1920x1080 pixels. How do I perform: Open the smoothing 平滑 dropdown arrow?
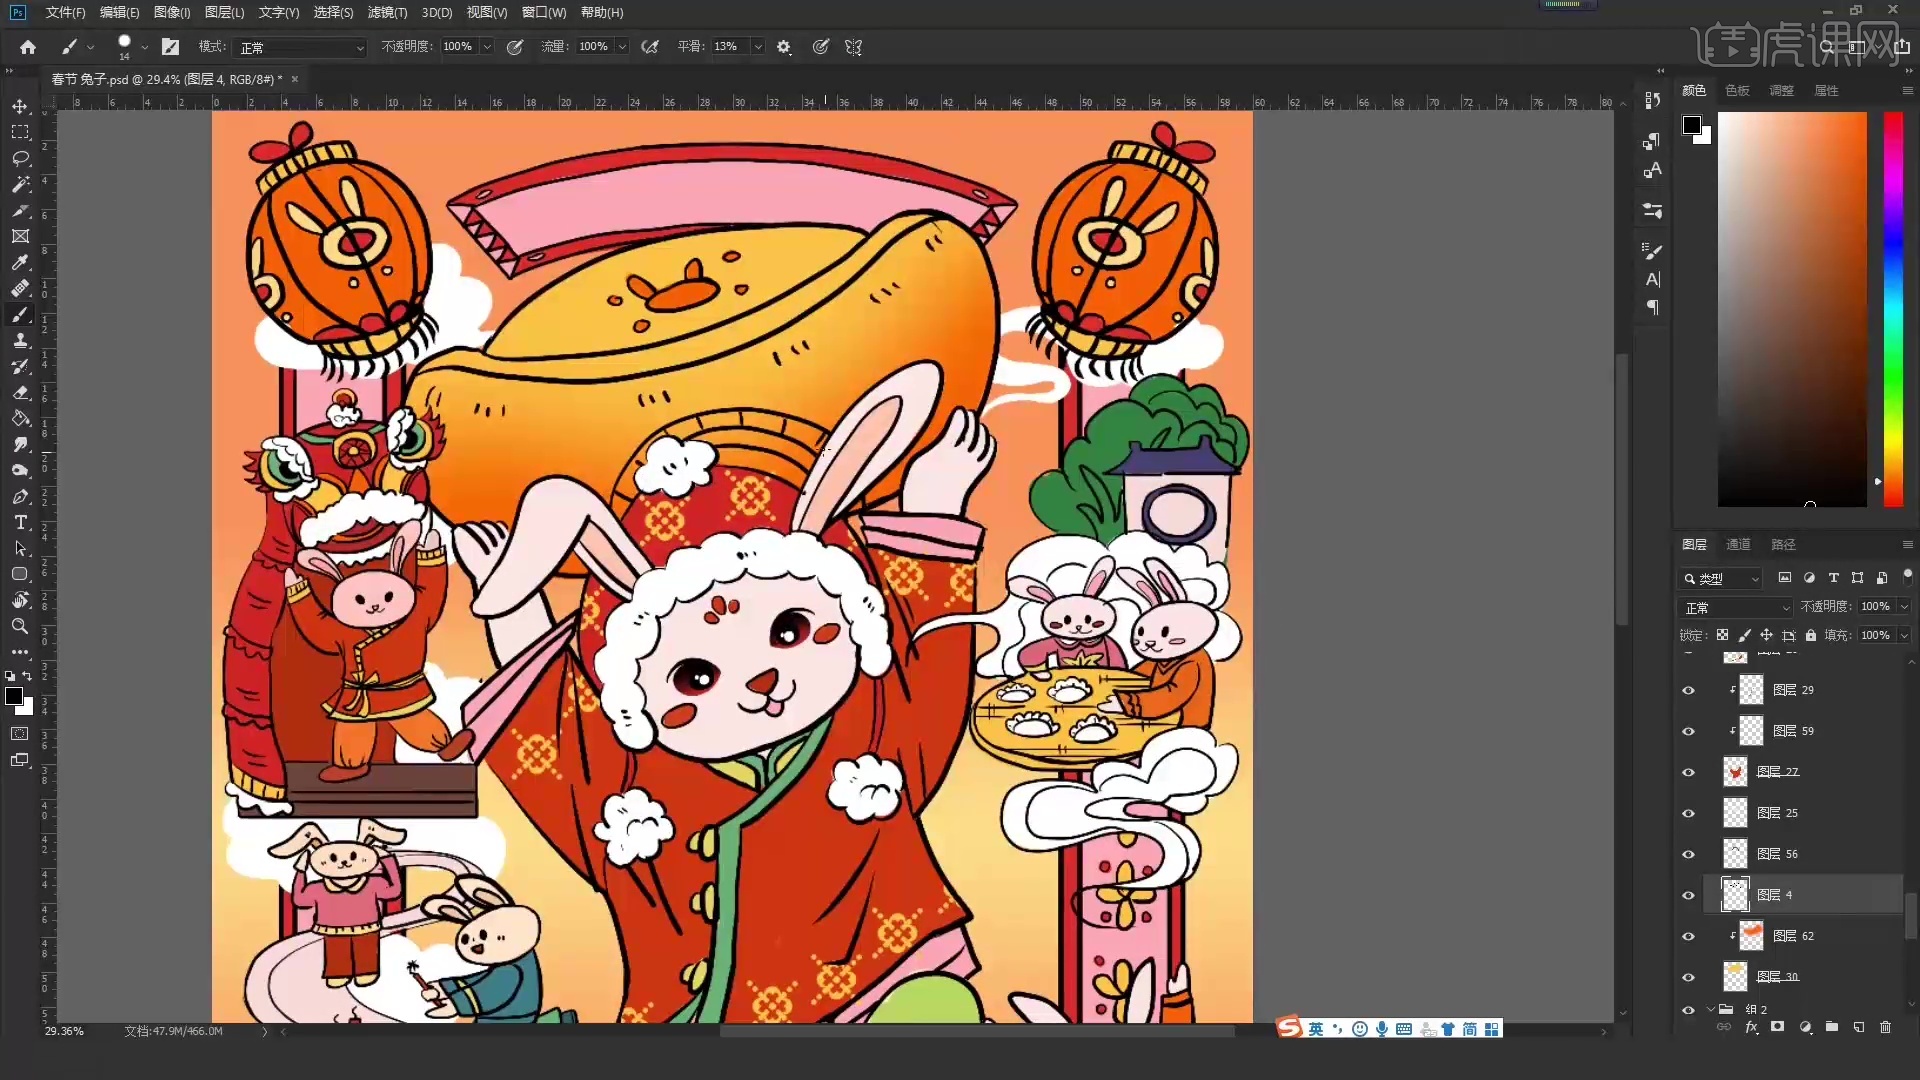758,47
